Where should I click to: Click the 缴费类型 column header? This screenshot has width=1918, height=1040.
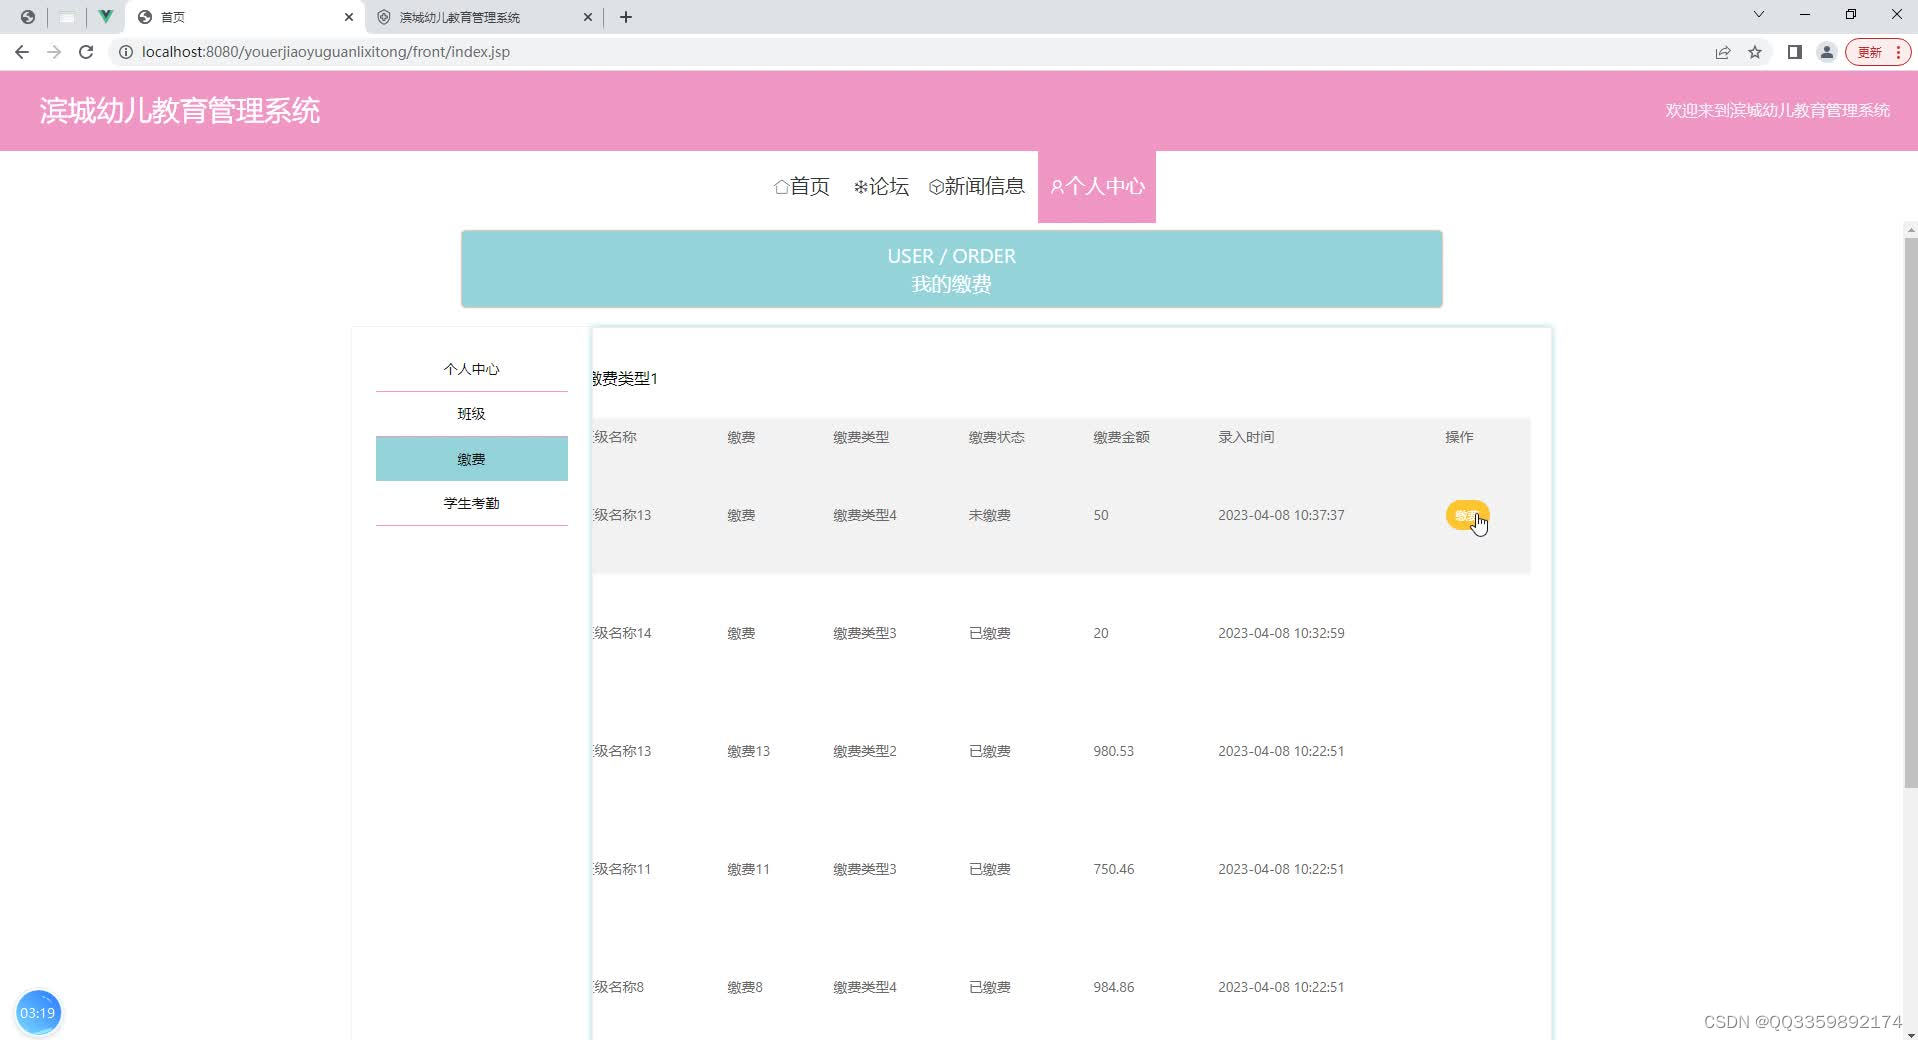(x=861, y=437)
